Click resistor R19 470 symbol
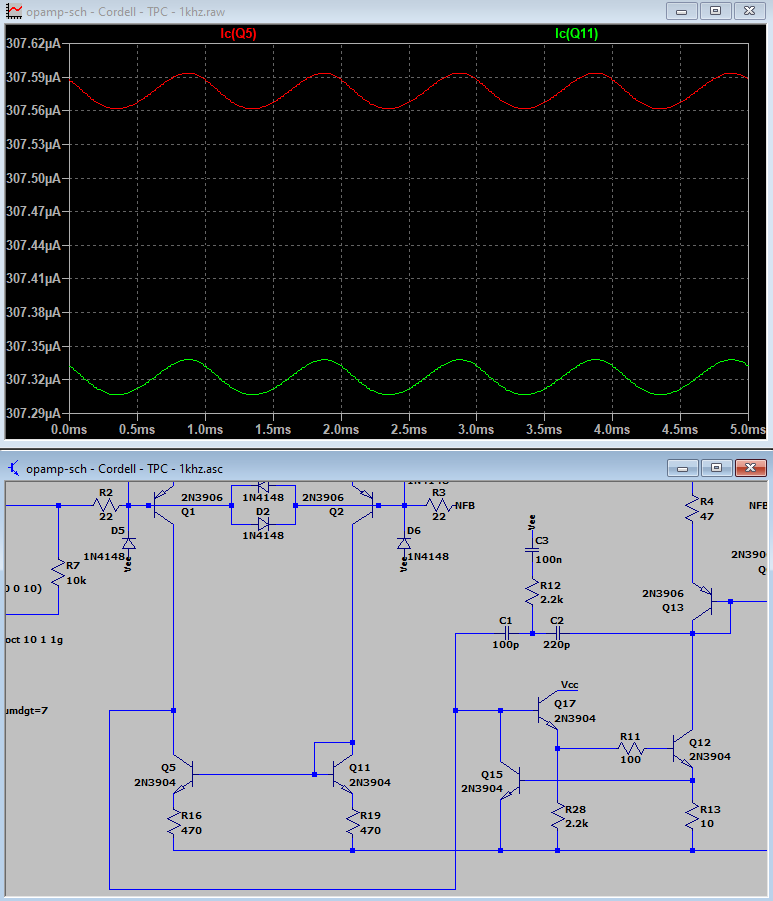This screenshot has height=901, width=773. pos(352,822)
